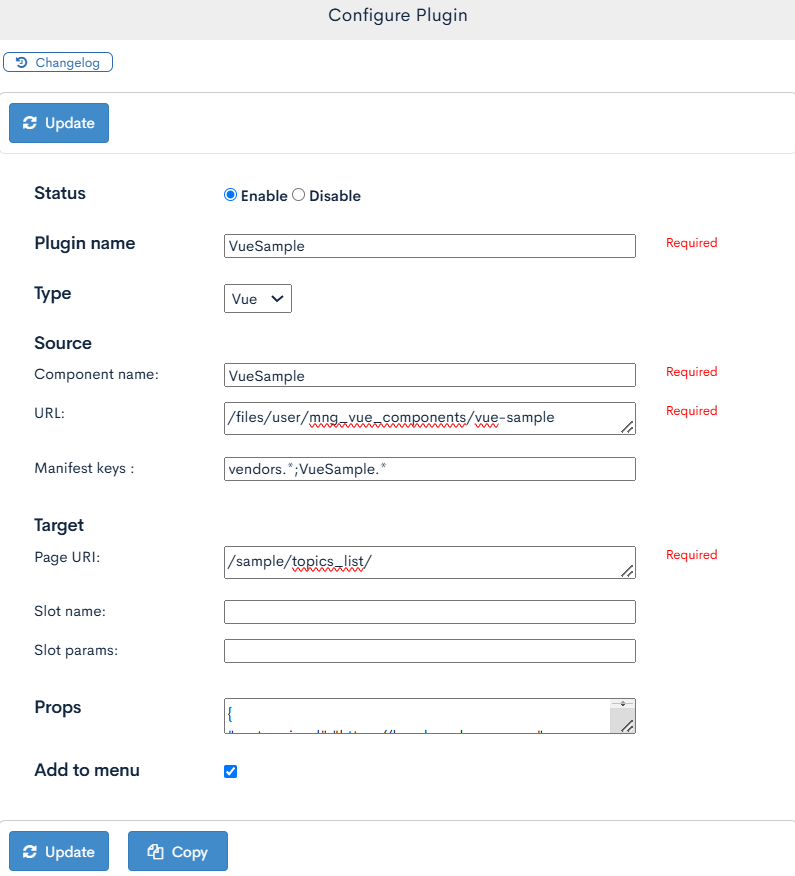The width and height of the screenshot is (795, 876).
Task: Select the Disable status radio button
Action: (x=298, y=196)
